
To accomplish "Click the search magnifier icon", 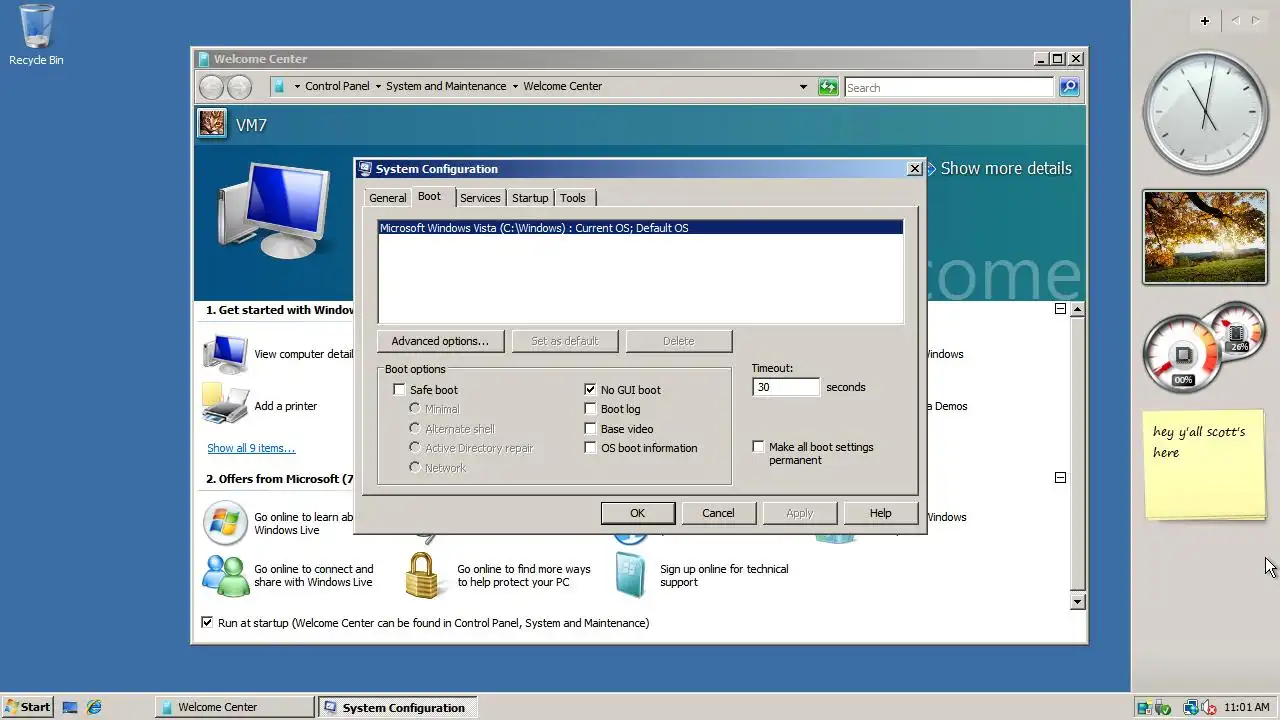I will tap(1069, 87).
